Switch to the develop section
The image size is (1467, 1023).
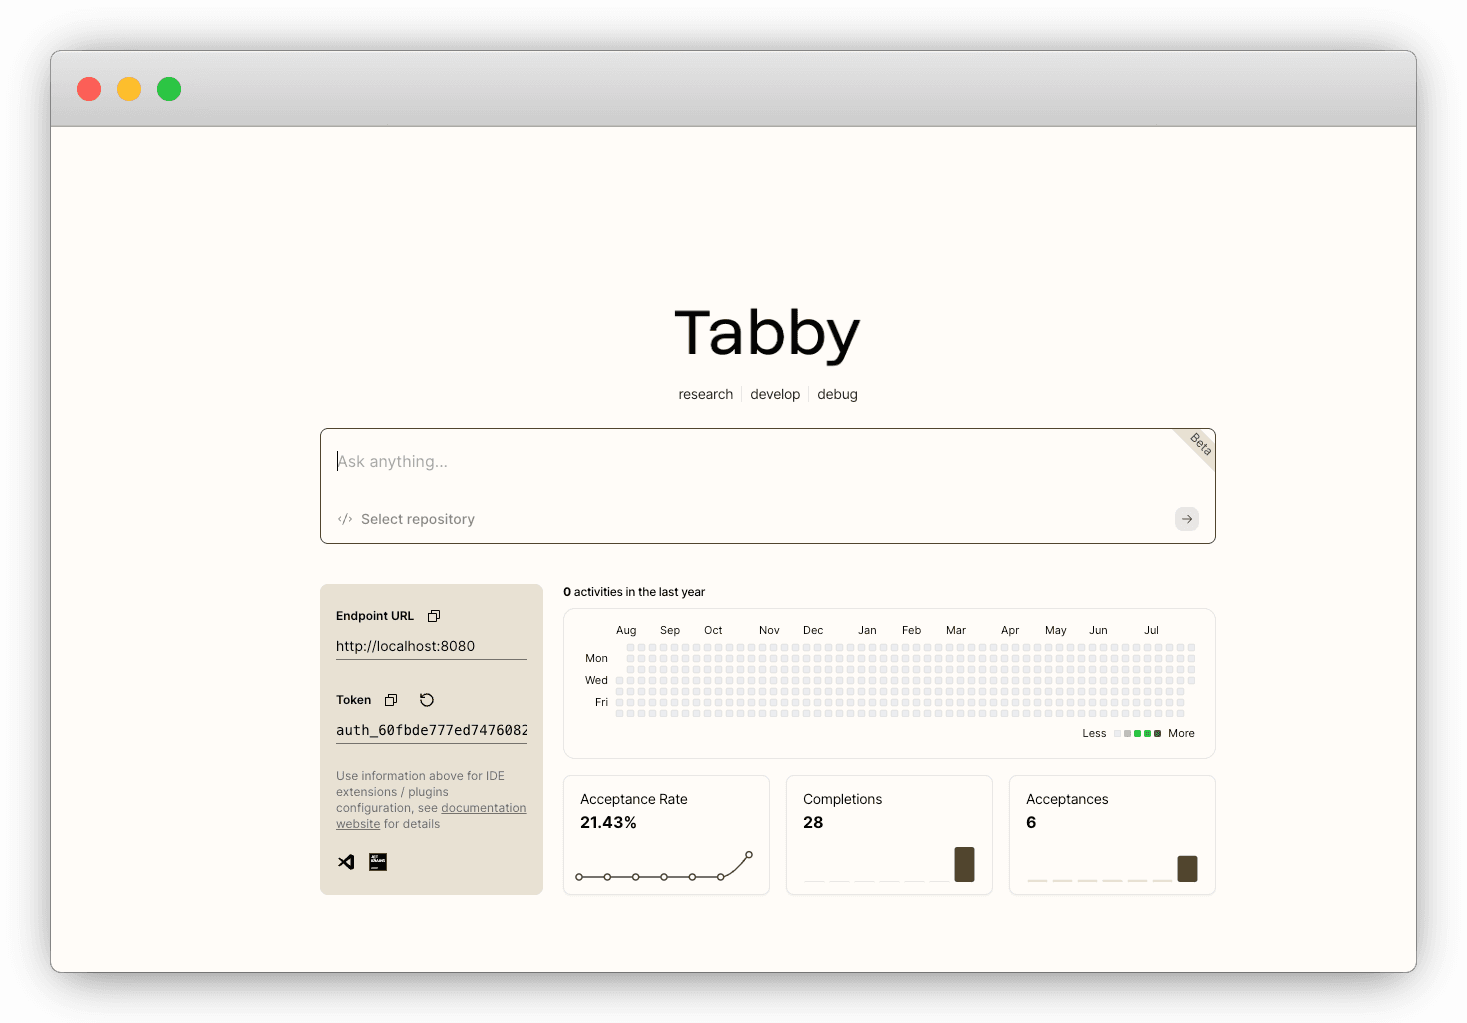[775, 394]
